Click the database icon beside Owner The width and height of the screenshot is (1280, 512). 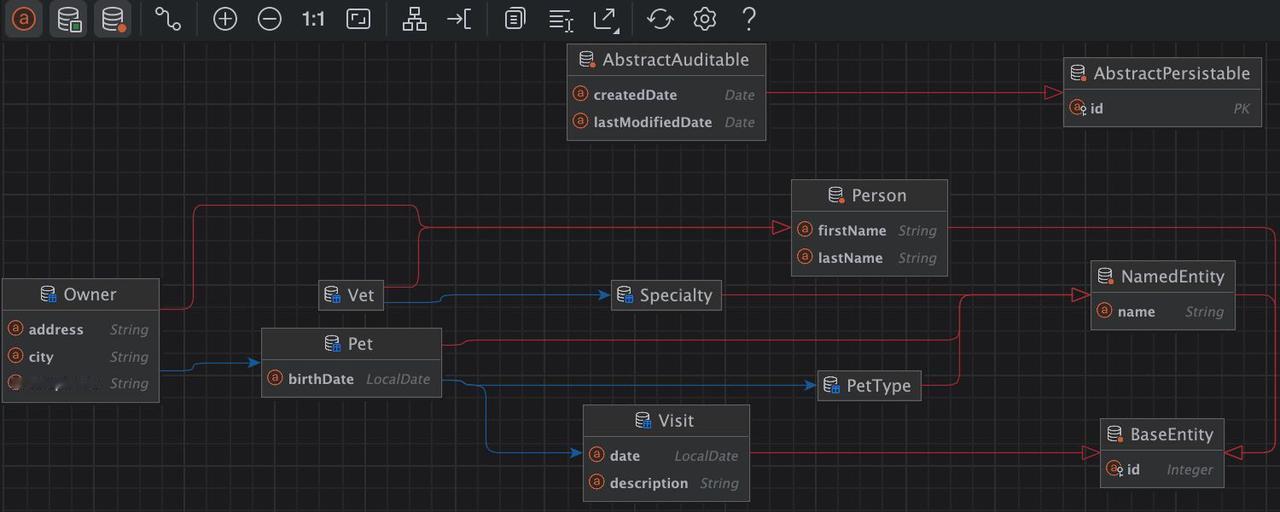pyautogui.click(x=48, y=294)
